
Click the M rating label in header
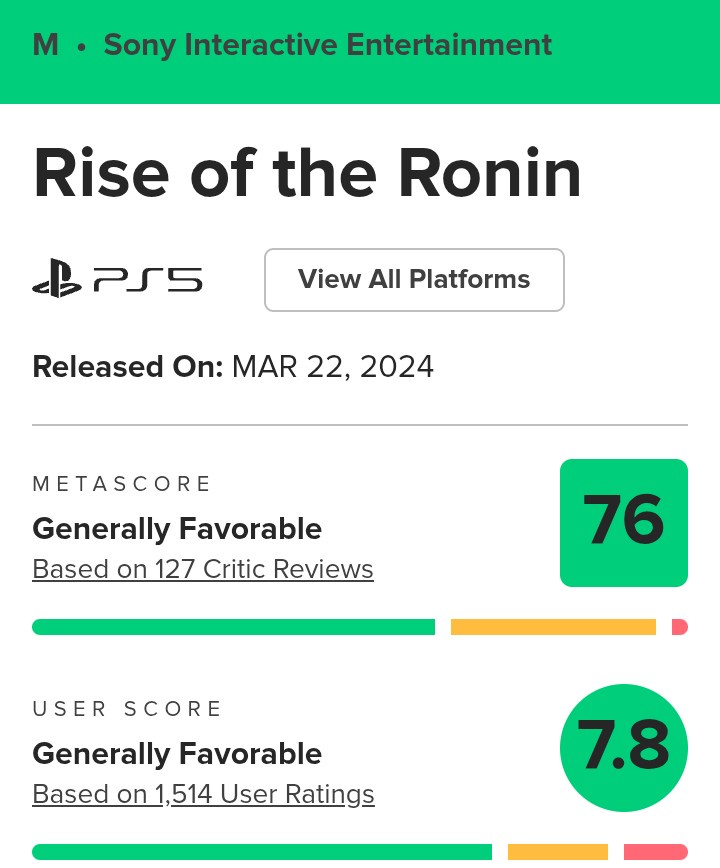45,45
